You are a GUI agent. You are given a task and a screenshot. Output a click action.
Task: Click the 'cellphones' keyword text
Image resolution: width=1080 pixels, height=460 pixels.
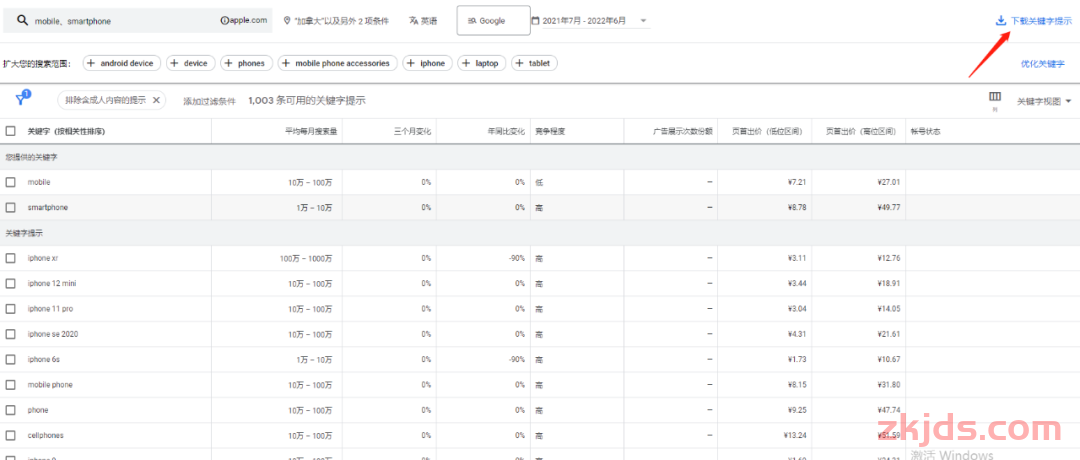tap(46, 436)
